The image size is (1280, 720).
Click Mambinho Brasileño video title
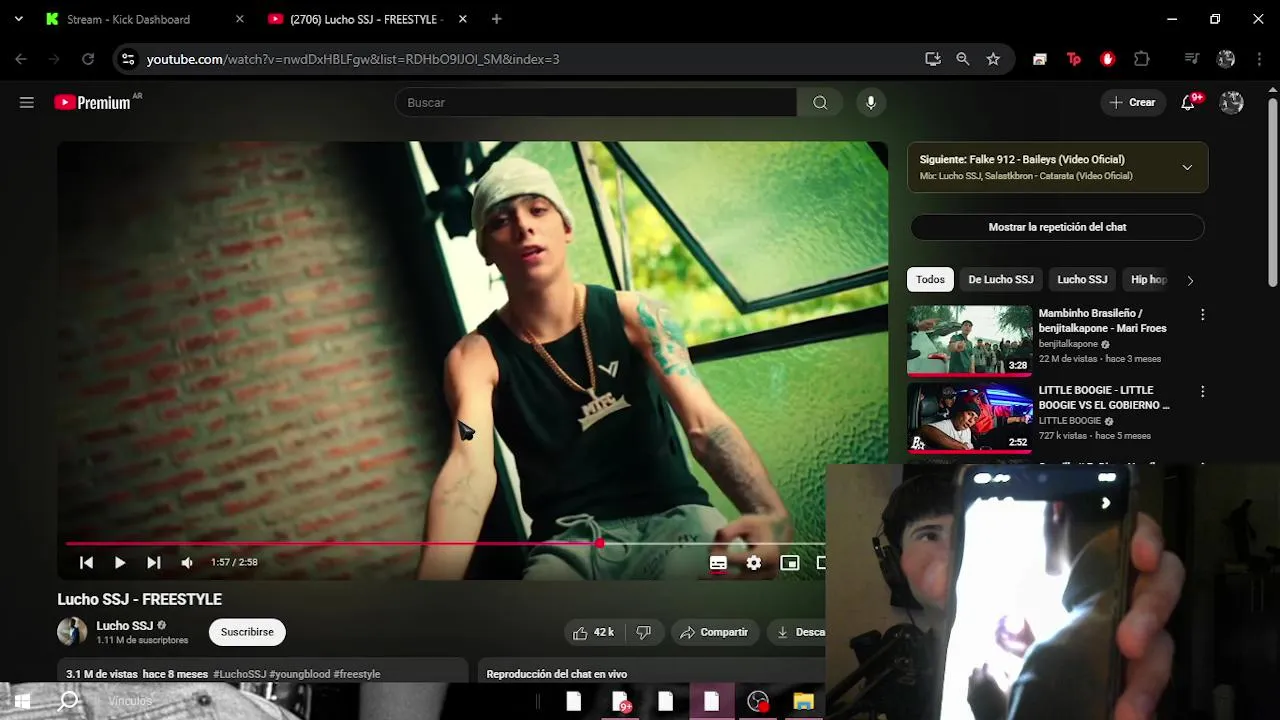(1102, 320)
